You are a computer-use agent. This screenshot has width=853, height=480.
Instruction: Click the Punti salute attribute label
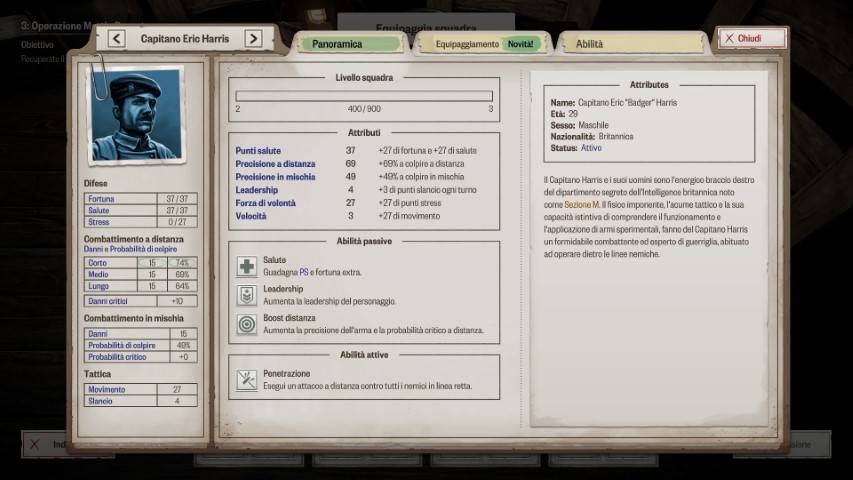pos(258,150)
